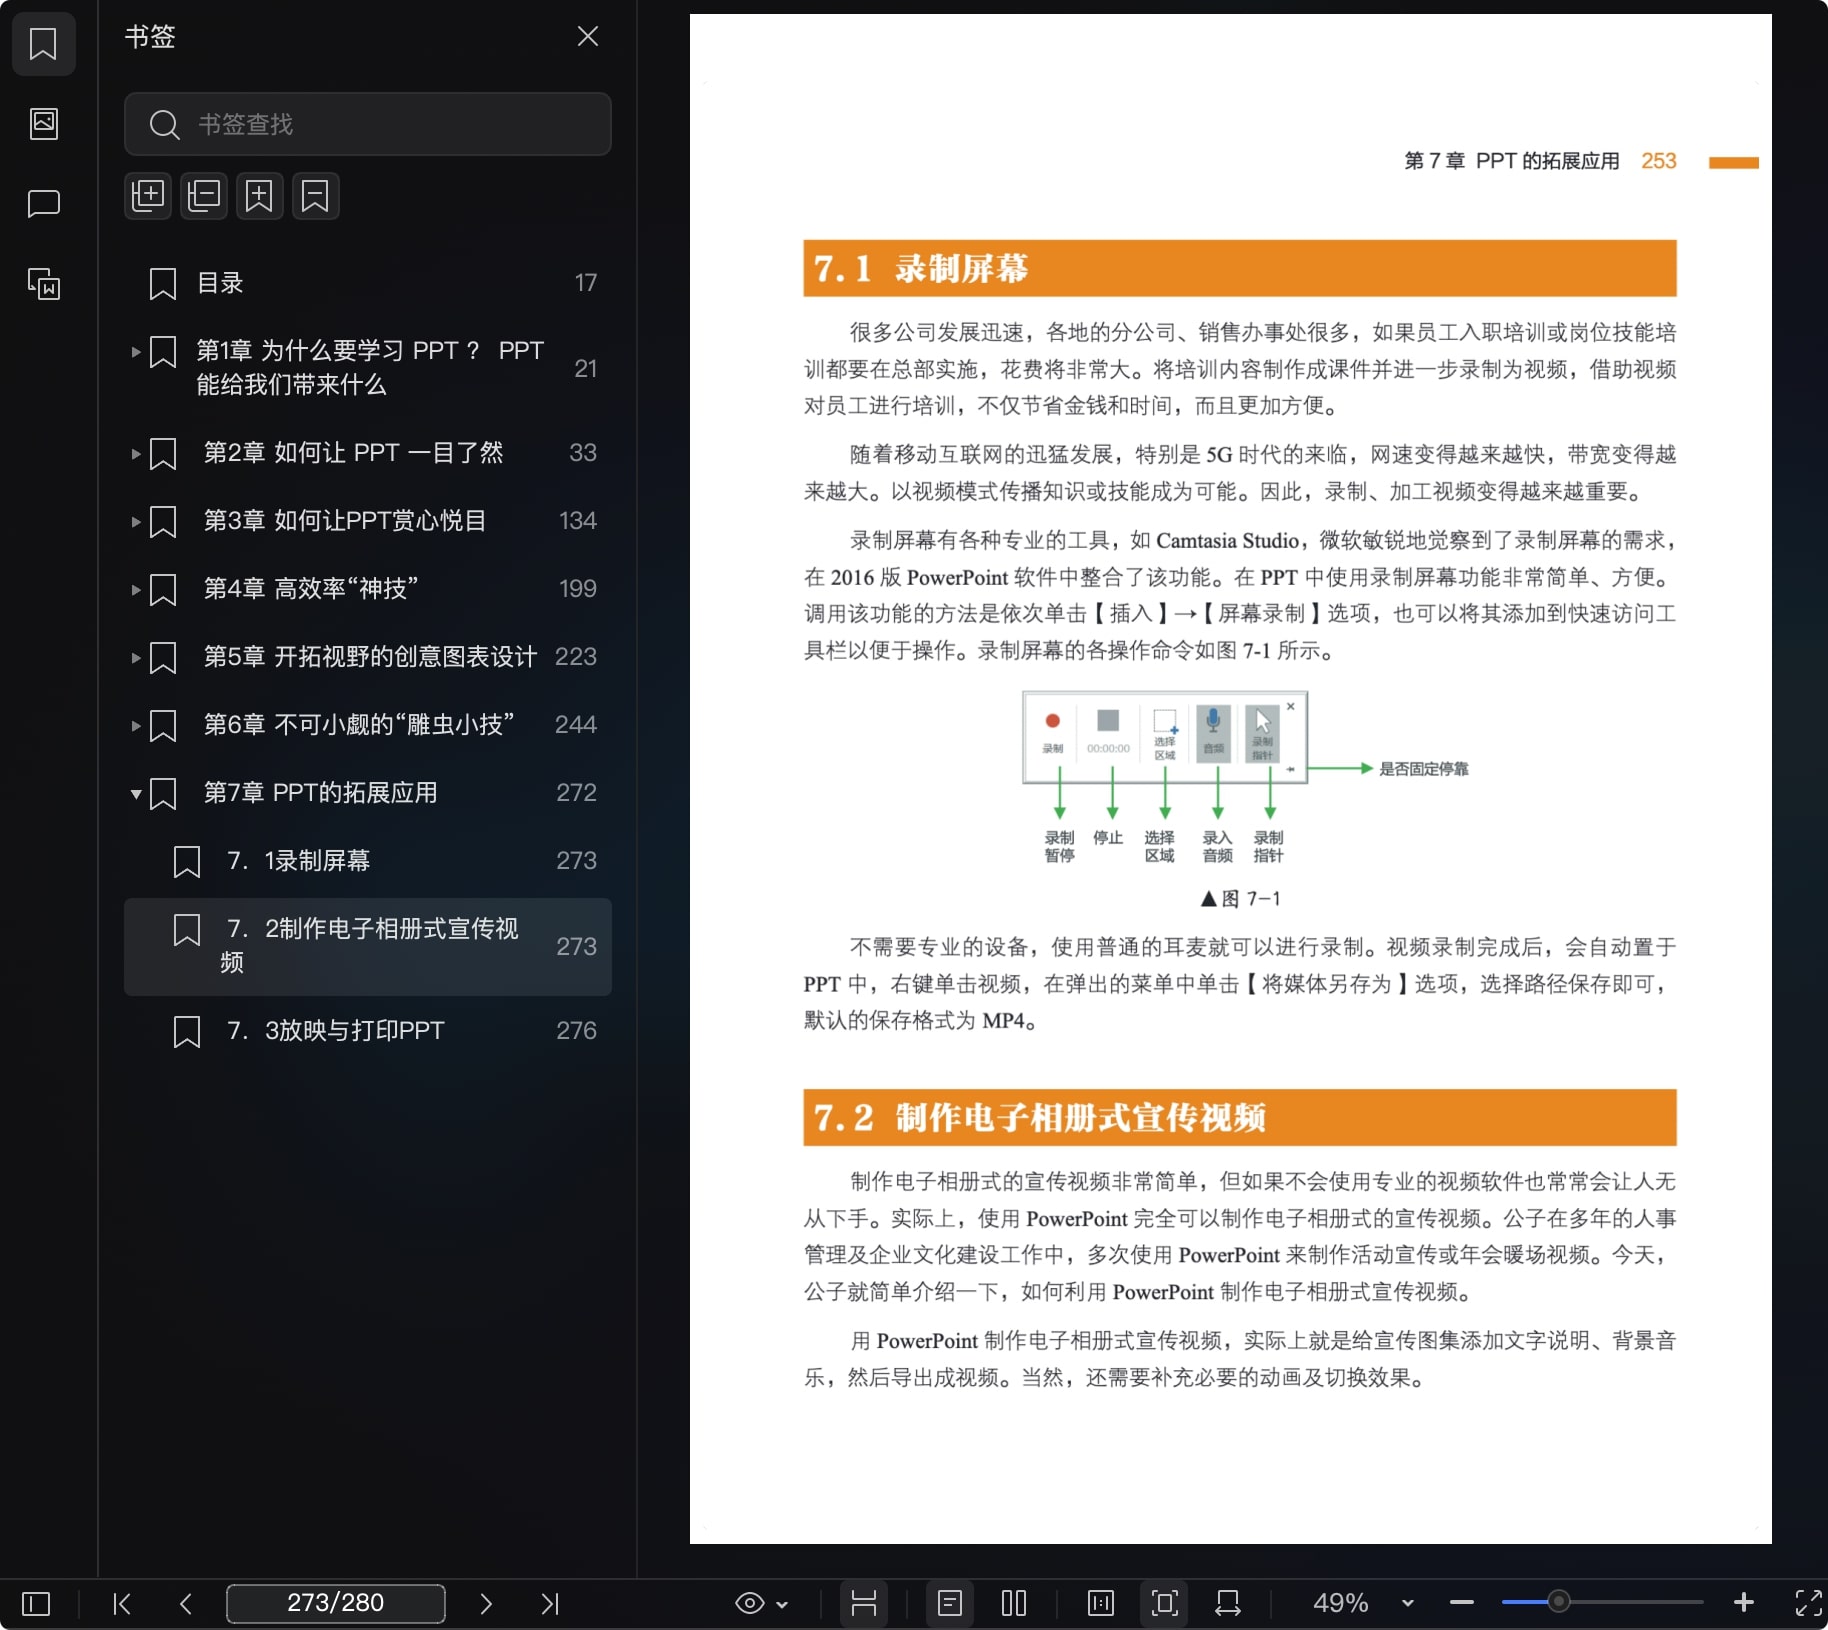Click the 7.1 录制屏幕 heading in document
Image resolution: width=1828 pixels, height=1630 pixels.
pyautogui.click(x=921, y=268)
